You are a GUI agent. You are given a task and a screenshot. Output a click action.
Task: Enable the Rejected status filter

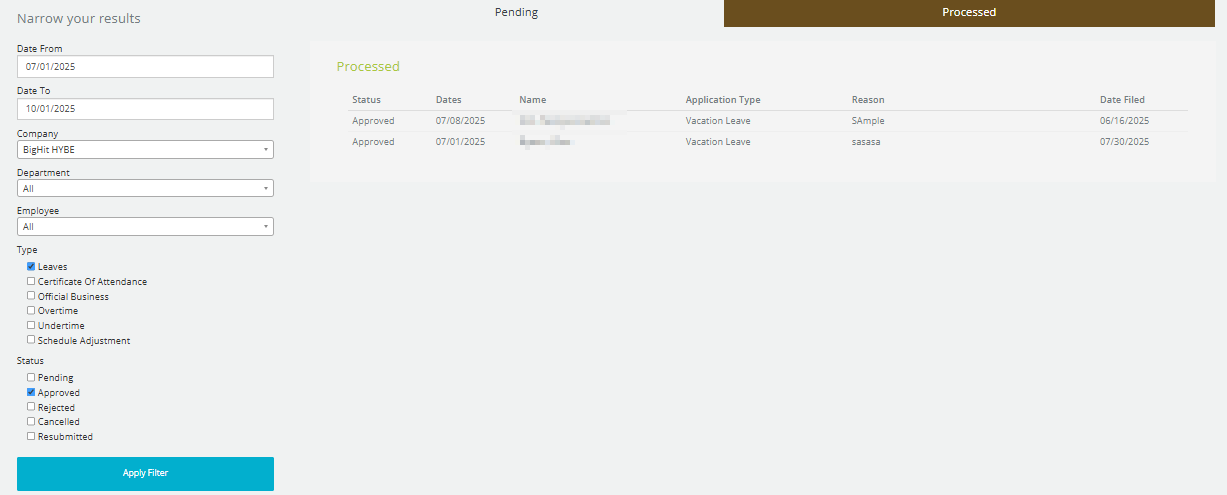[31, 407]
